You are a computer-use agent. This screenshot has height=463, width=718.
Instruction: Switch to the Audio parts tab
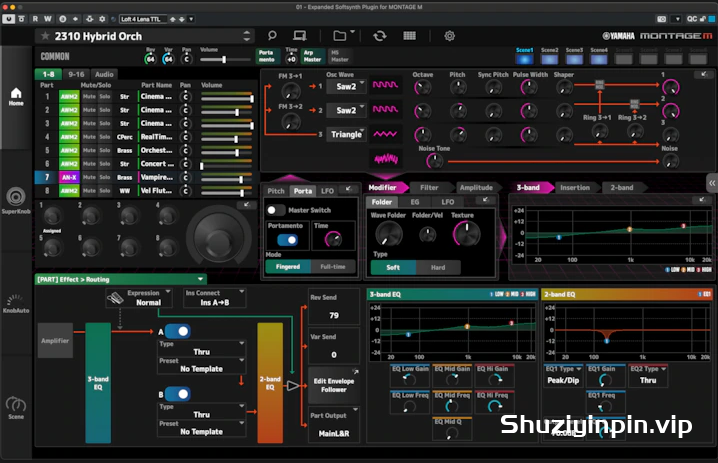tap(104, 74)
